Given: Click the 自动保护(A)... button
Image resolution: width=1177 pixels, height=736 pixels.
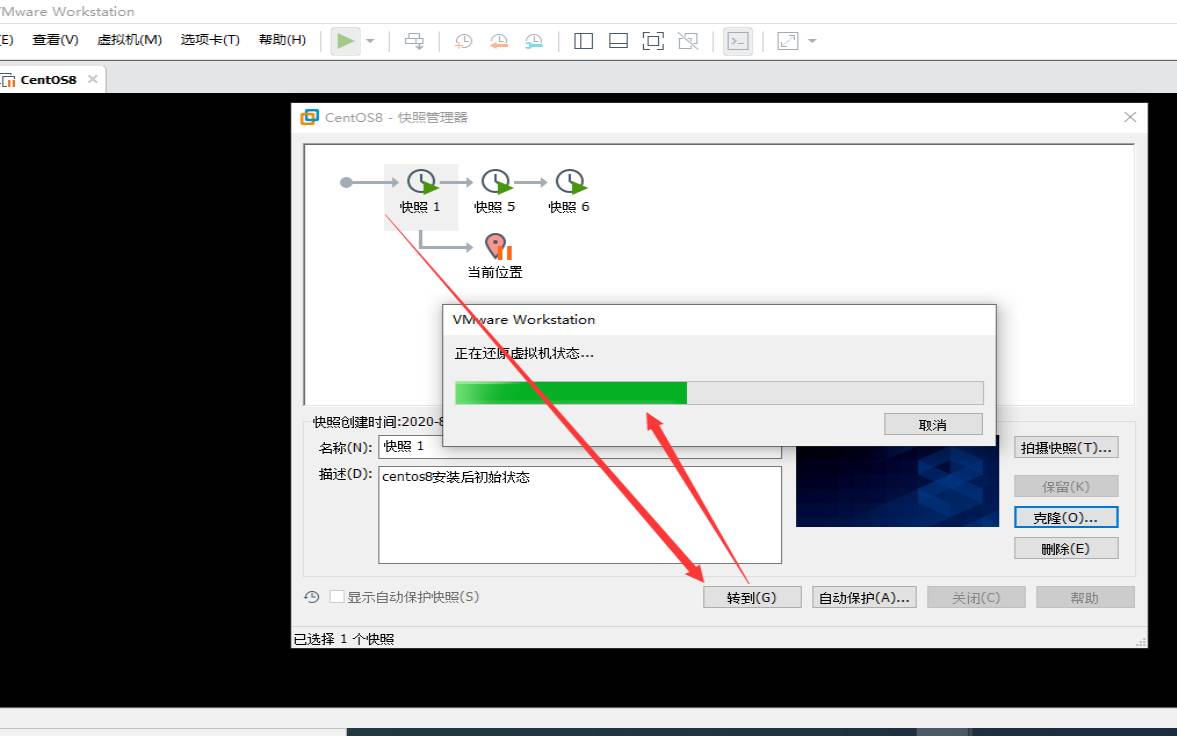Looking at the screenshot, I should (864, 597).
